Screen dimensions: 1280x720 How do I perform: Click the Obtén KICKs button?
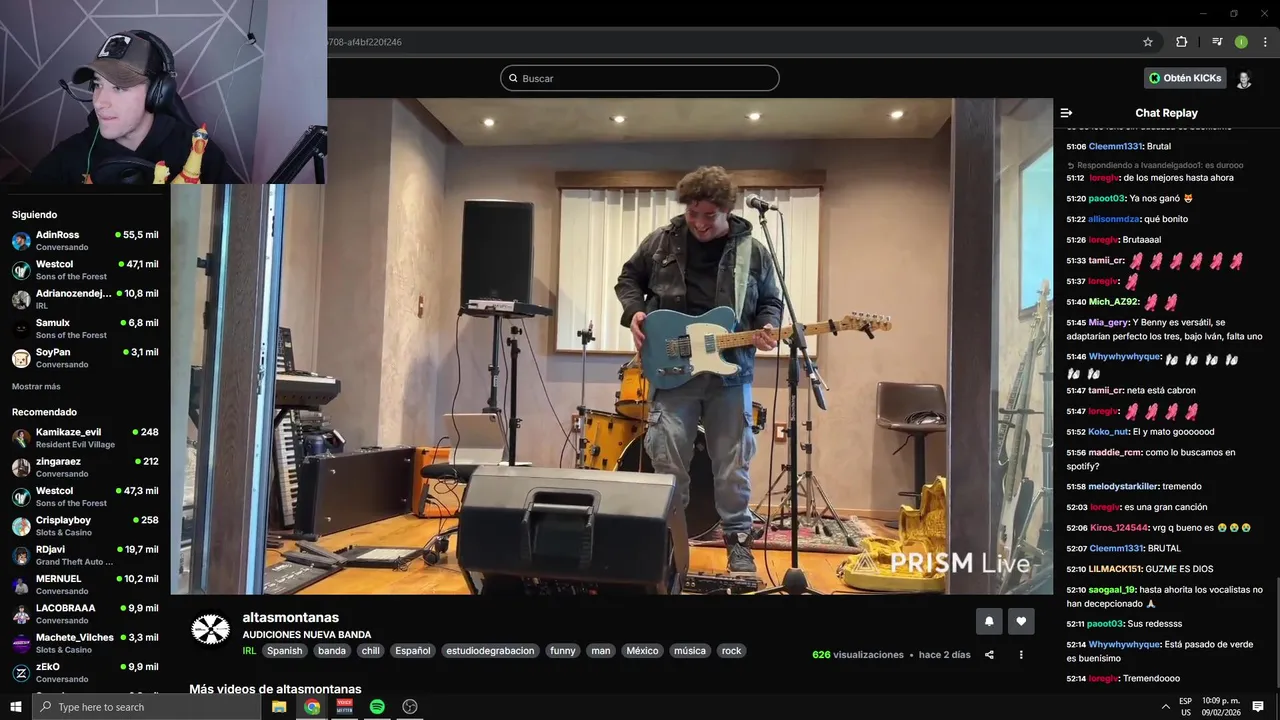click(x=1185, y=78)
